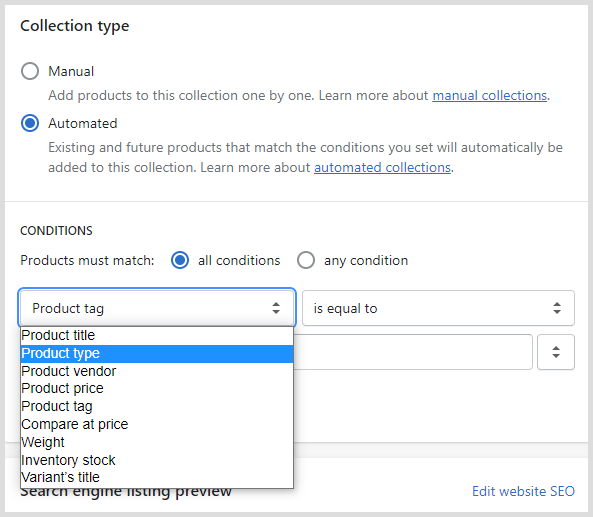Pick 'Variant's title' from the dropdown list
Screen dimensions: 593x517
157,477
